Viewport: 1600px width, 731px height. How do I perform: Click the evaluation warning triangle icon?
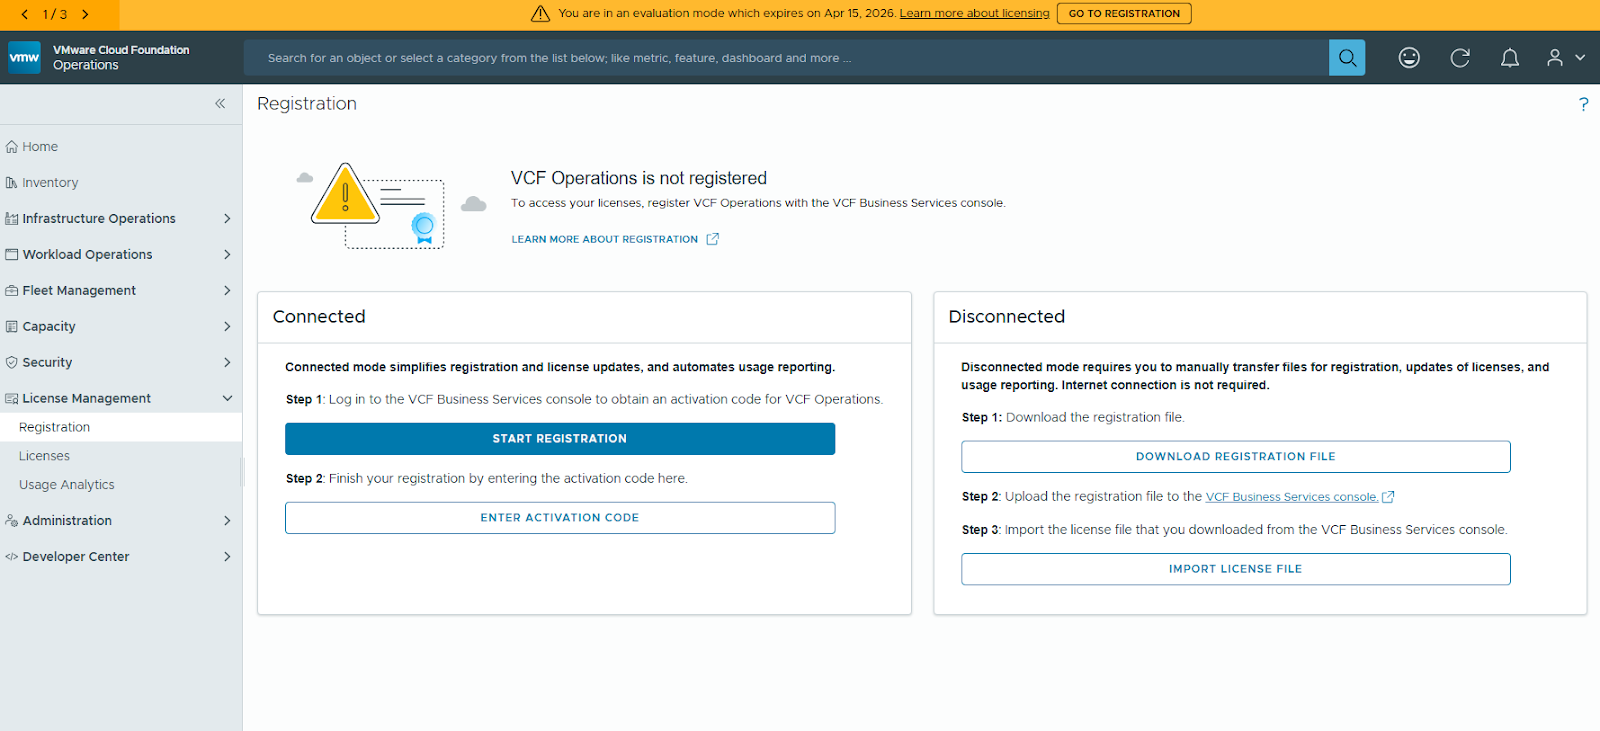pyautogui.click(x=540, y=14)
